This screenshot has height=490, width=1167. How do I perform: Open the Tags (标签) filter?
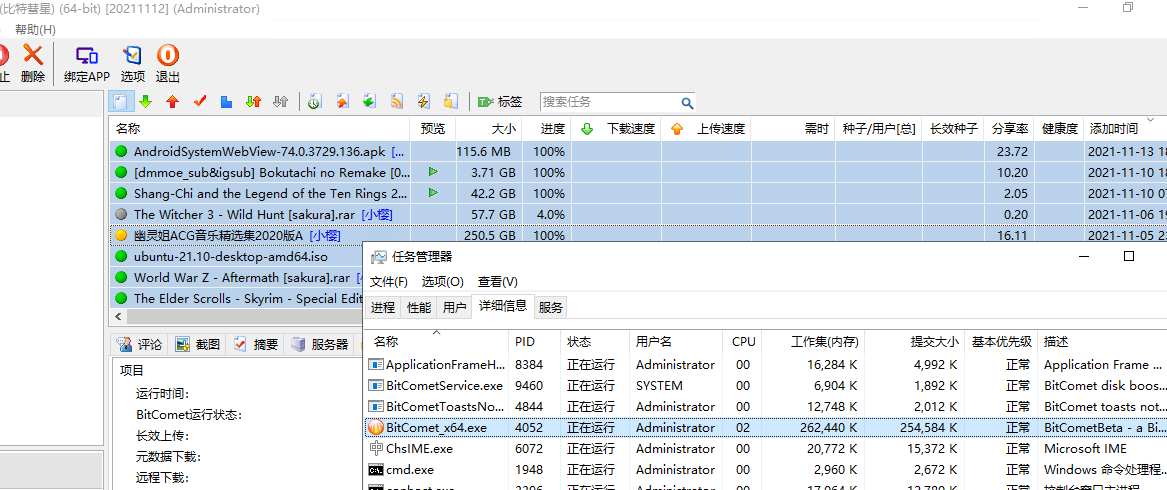[x=500, y=102]
